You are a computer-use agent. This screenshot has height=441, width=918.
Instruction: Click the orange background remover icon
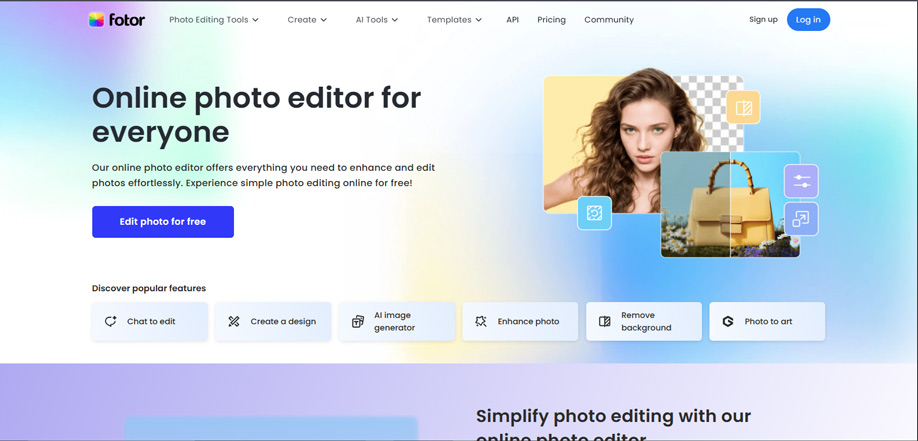click(743, 107)
